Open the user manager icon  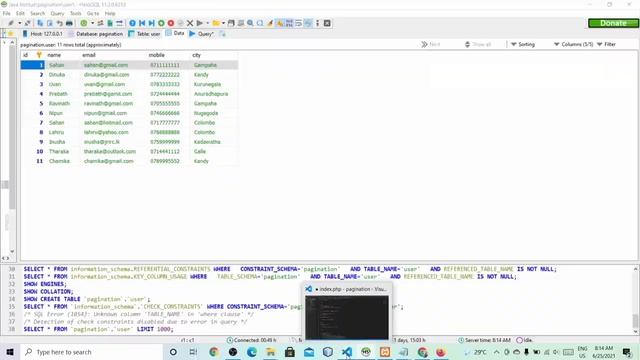coord(100,23)
